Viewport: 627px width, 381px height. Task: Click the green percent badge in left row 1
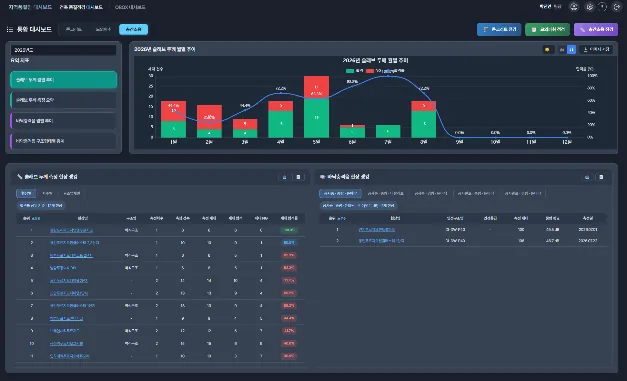289,230
